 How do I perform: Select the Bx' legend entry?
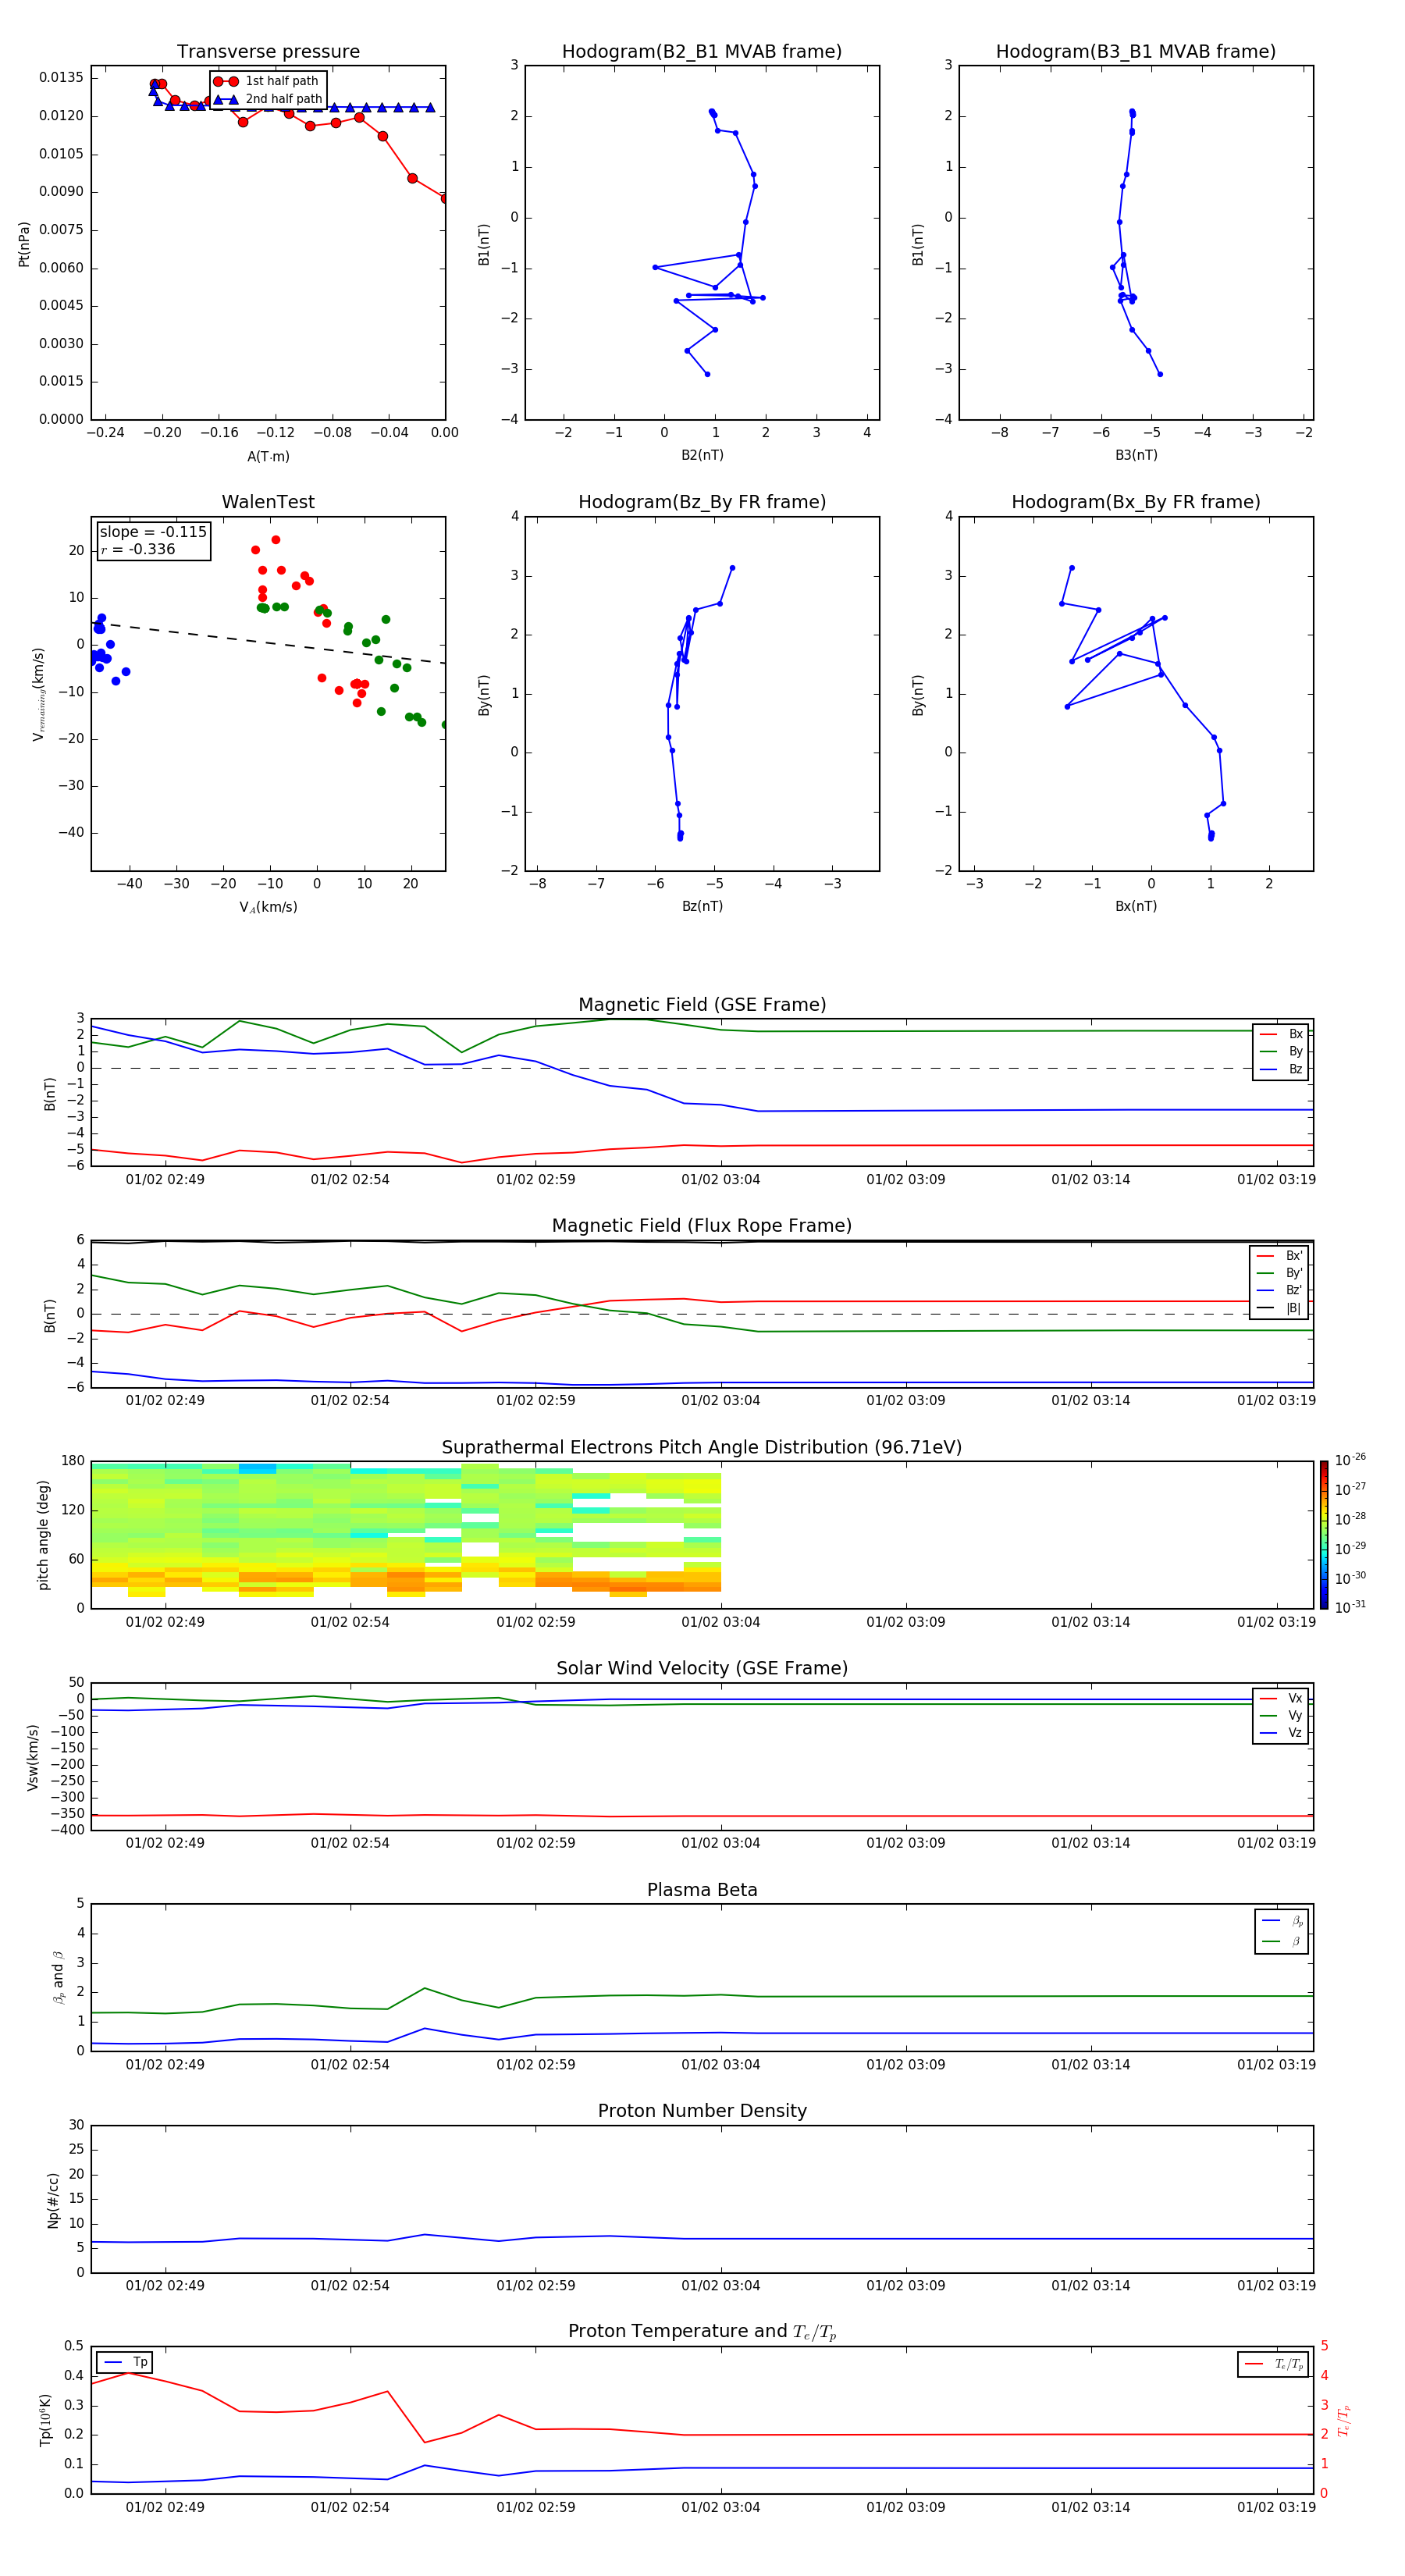point(1280,1256)
